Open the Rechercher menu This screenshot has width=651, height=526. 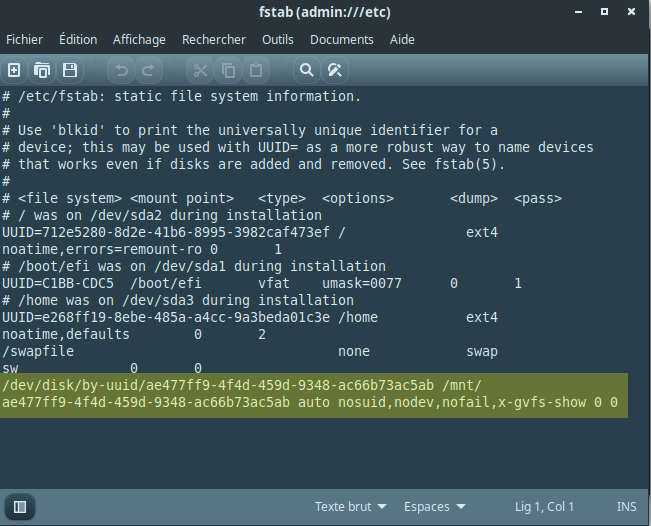[x=213, y=40]
